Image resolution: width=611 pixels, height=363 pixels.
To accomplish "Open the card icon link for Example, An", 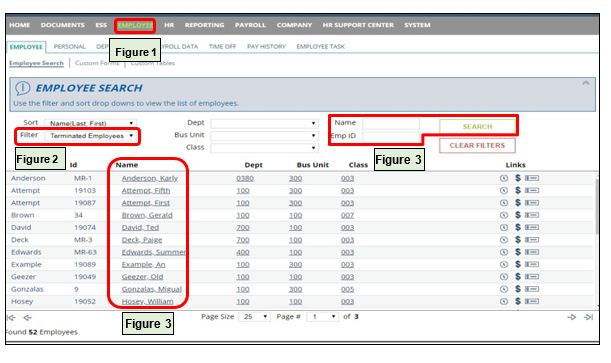I will pyautogui.click(x=532, y=264).
